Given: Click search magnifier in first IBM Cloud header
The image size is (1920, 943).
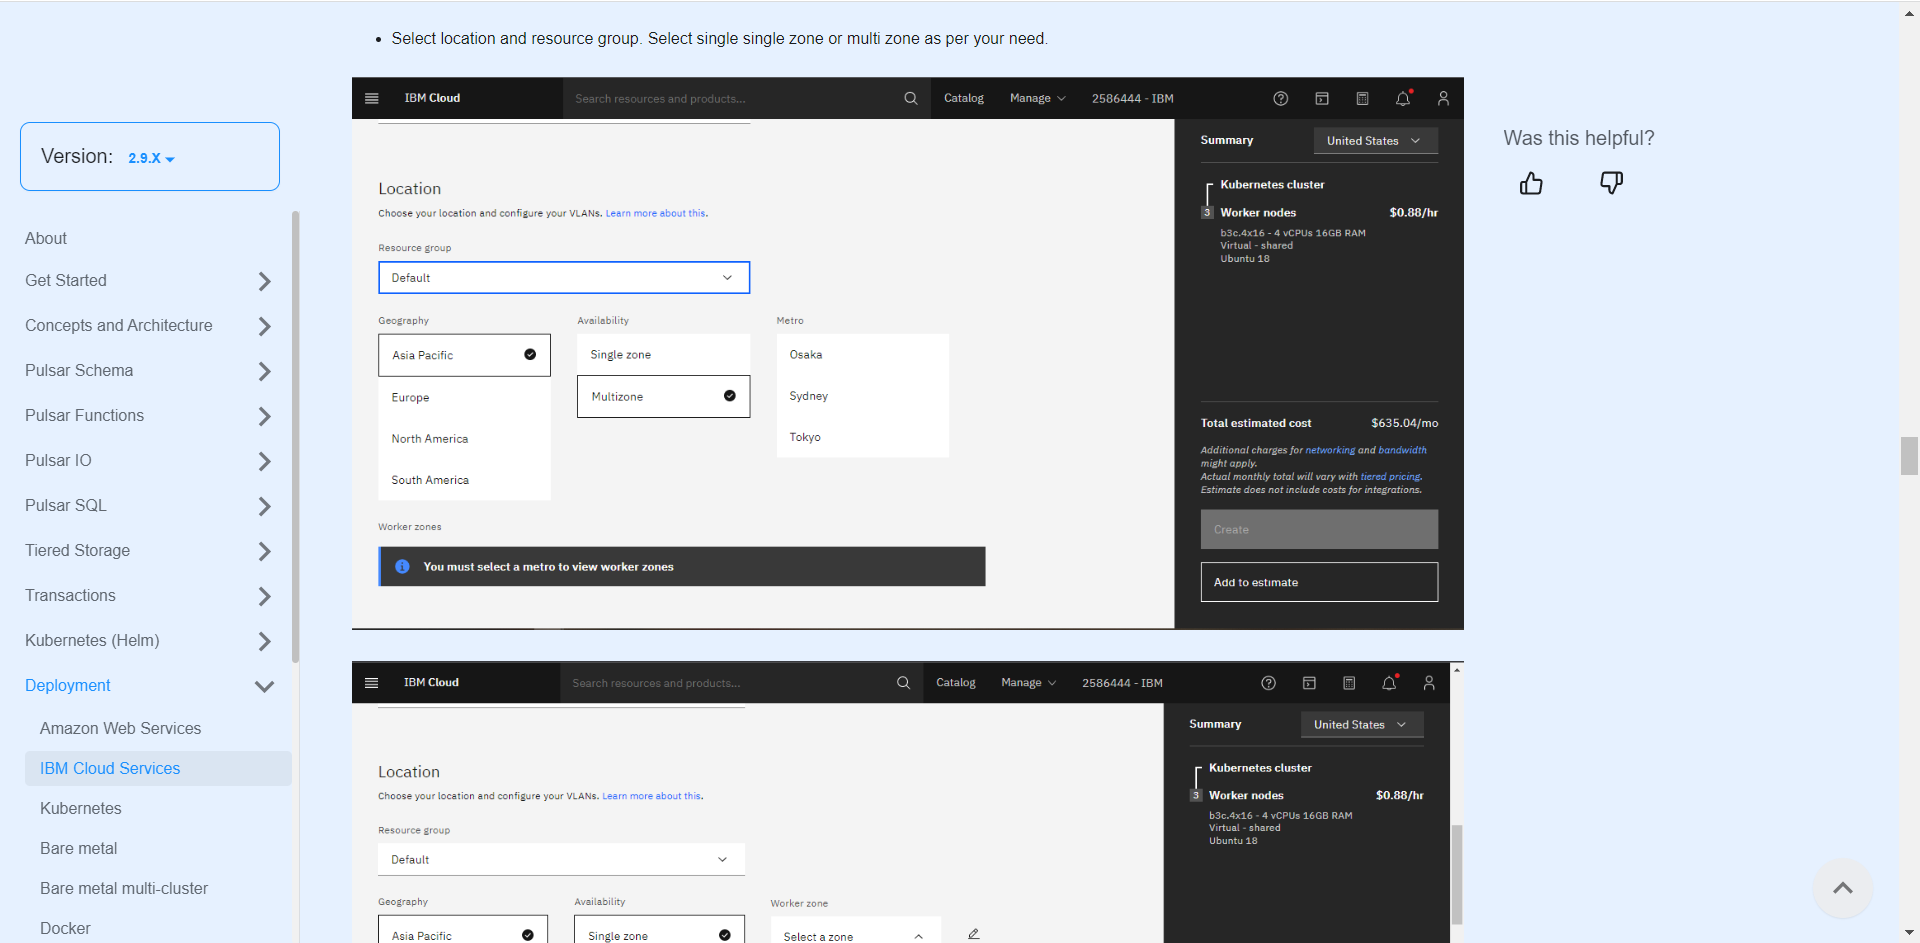Looking at the screenshot, I should 910,98.
